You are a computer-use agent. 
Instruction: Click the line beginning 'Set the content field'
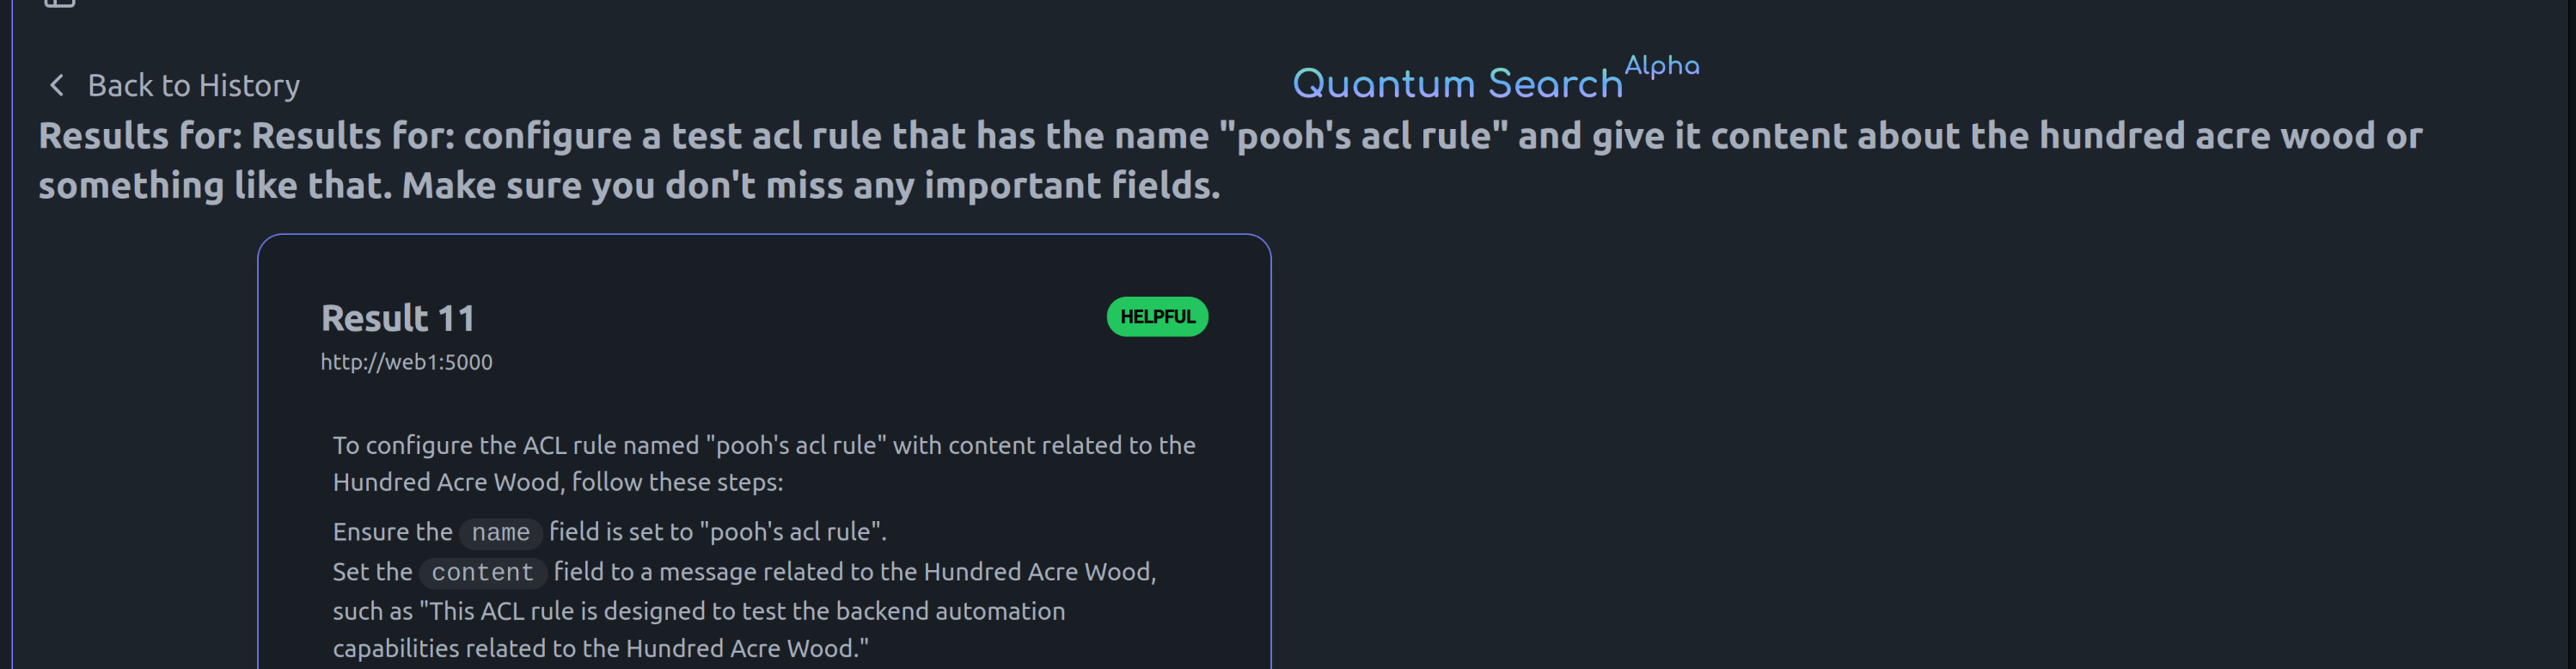744,572
